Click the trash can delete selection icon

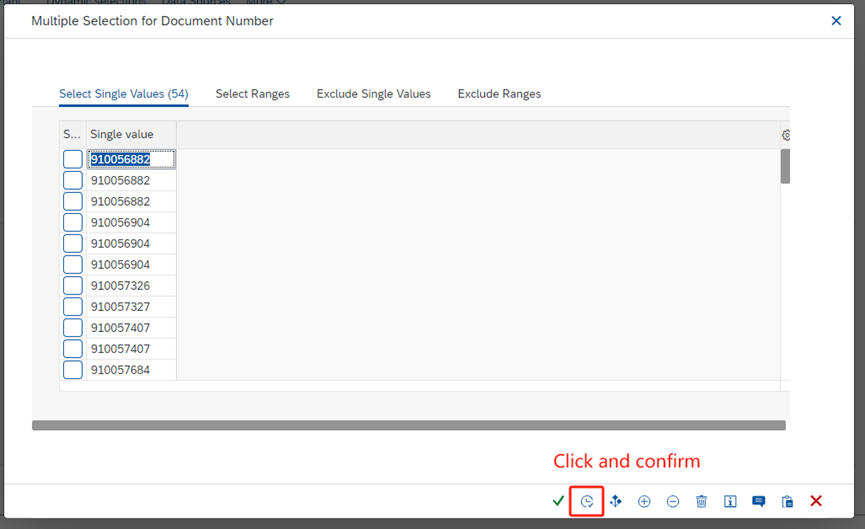[702, 501]
